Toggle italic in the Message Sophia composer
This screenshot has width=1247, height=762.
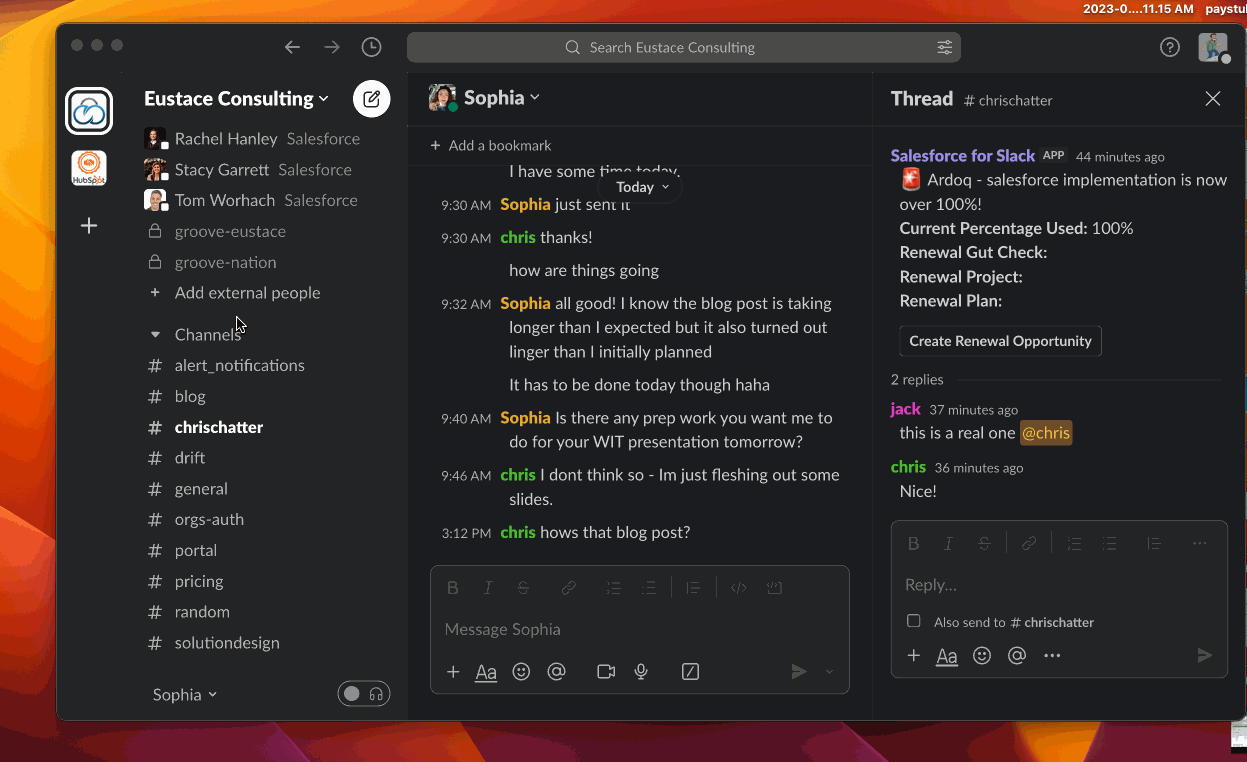click(488, 588)
